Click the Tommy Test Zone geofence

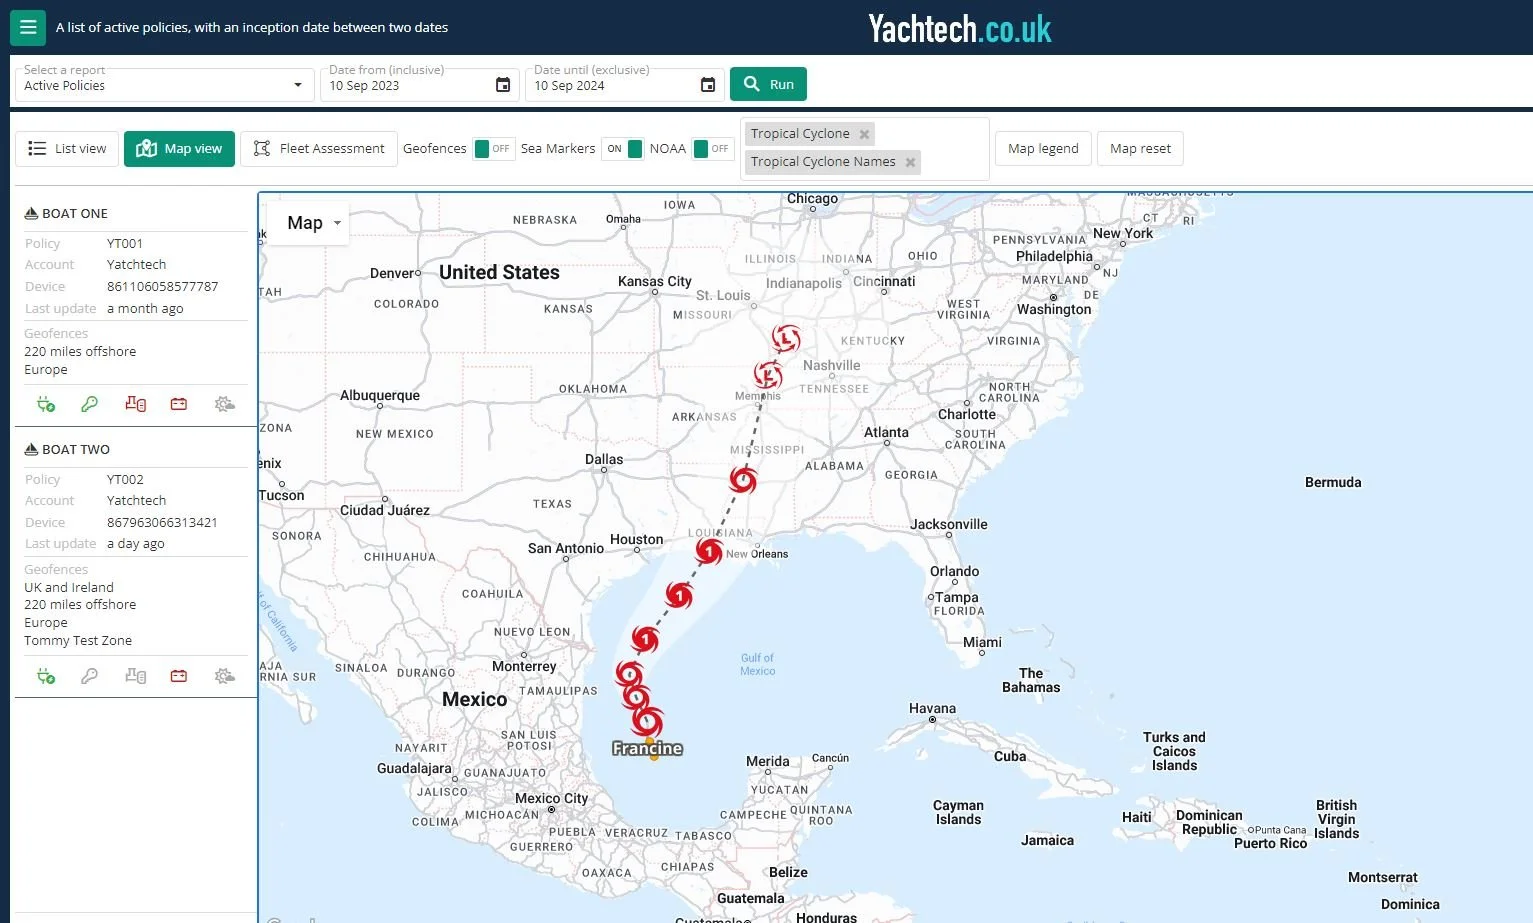[78, 640]
